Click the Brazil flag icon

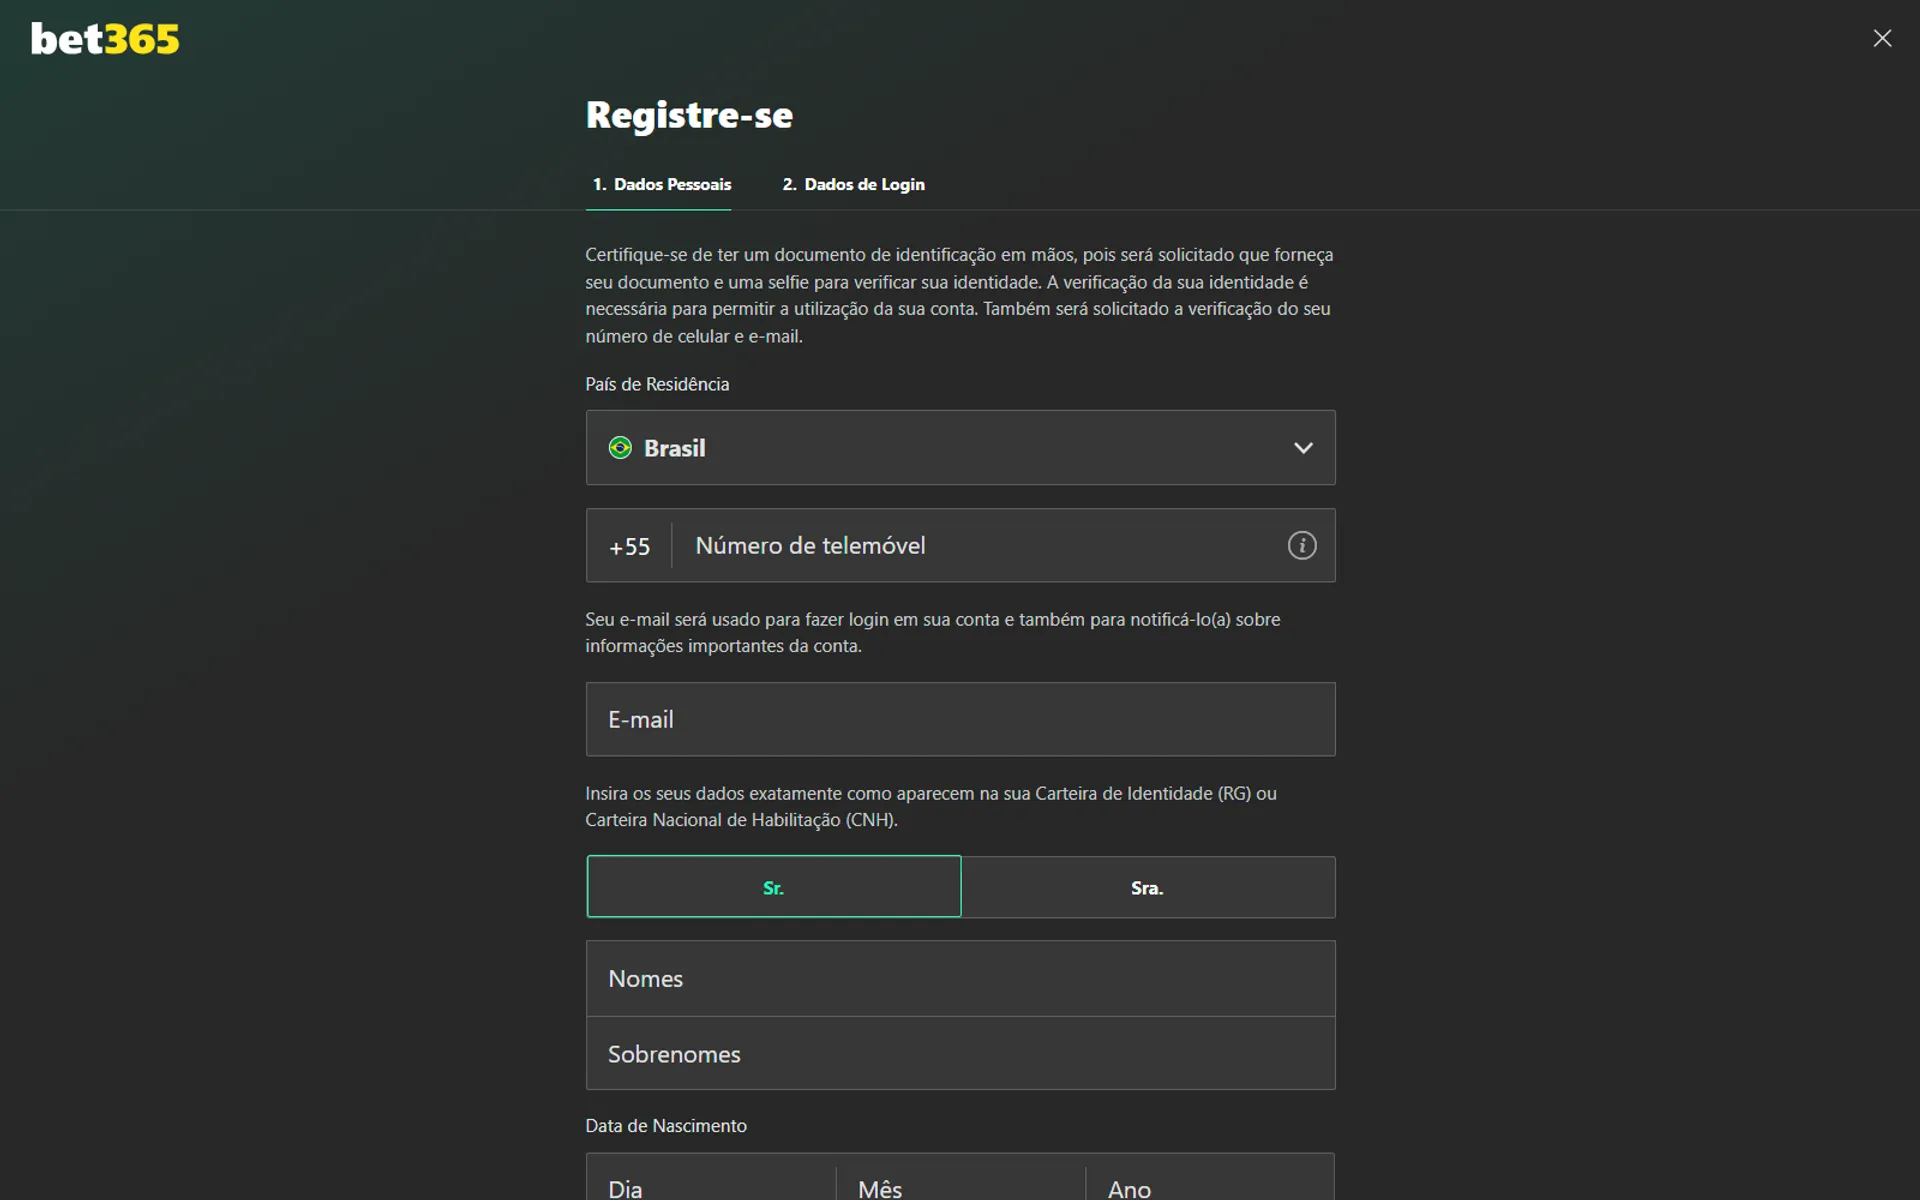click(x=620, y=448)
